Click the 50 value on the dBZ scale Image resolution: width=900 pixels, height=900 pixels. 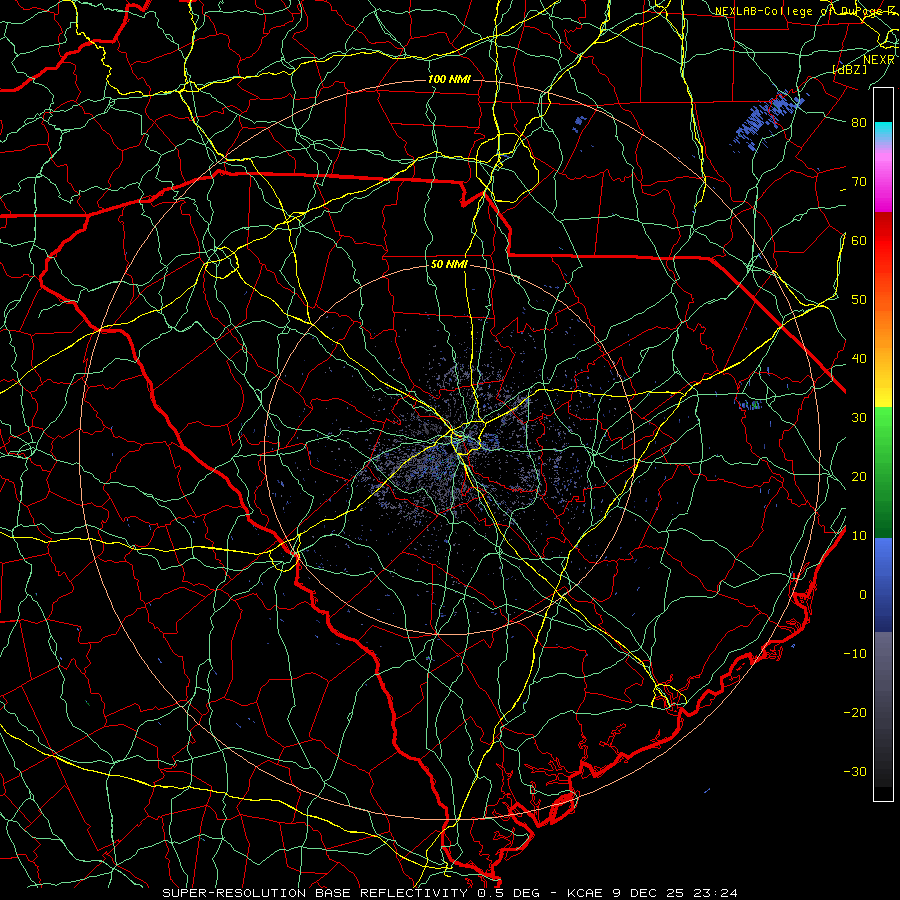point(859,300)
